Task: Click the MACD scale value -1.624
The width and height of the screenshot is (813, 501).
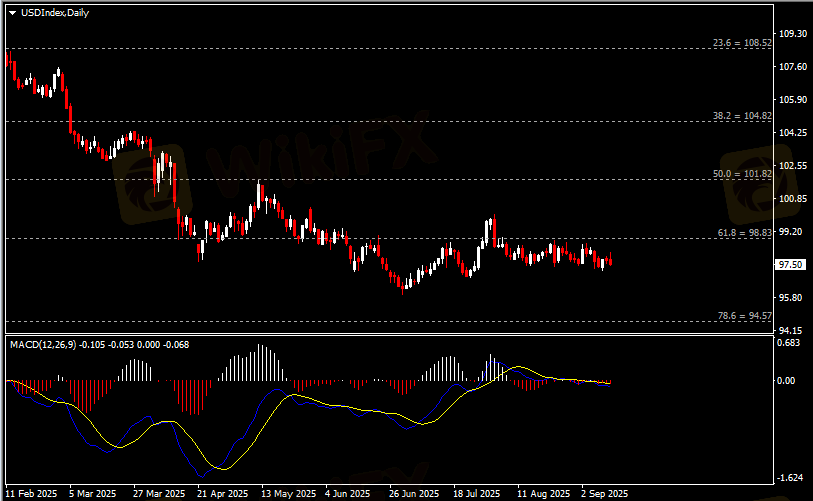Action: tap(790, 478)
